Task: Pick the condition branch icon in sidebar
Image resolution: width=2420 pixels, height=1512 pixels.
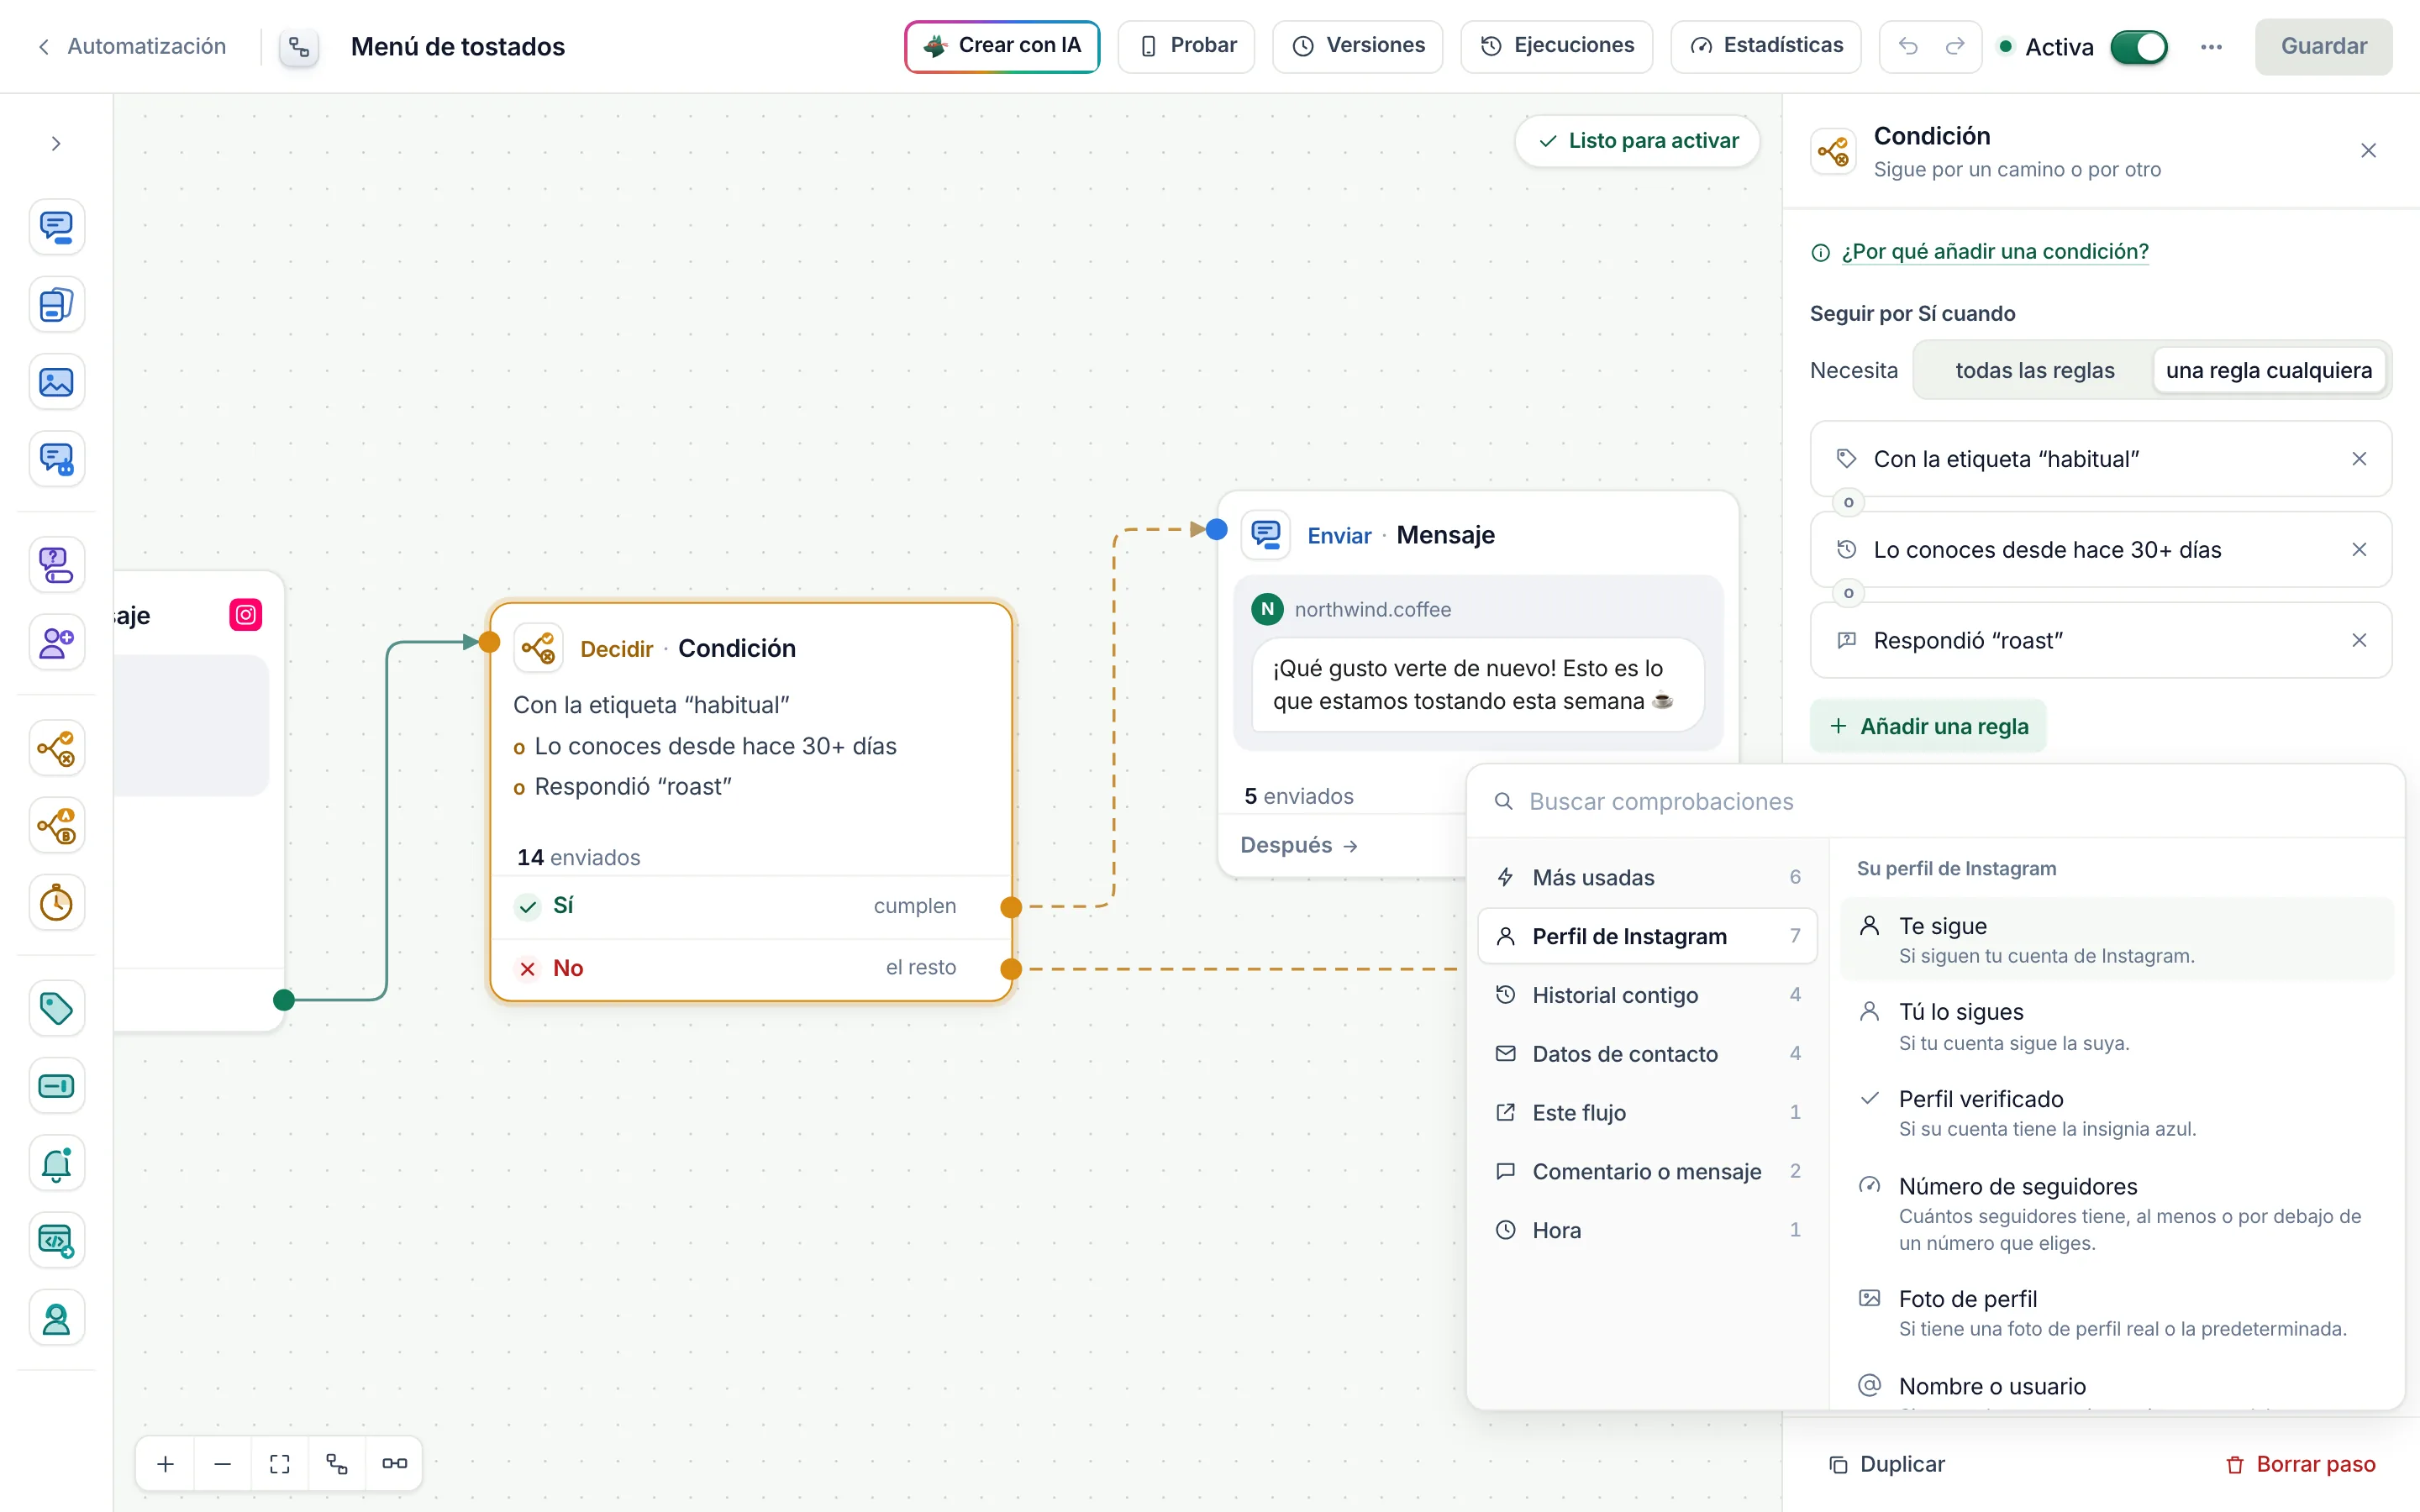Action: 56,748
